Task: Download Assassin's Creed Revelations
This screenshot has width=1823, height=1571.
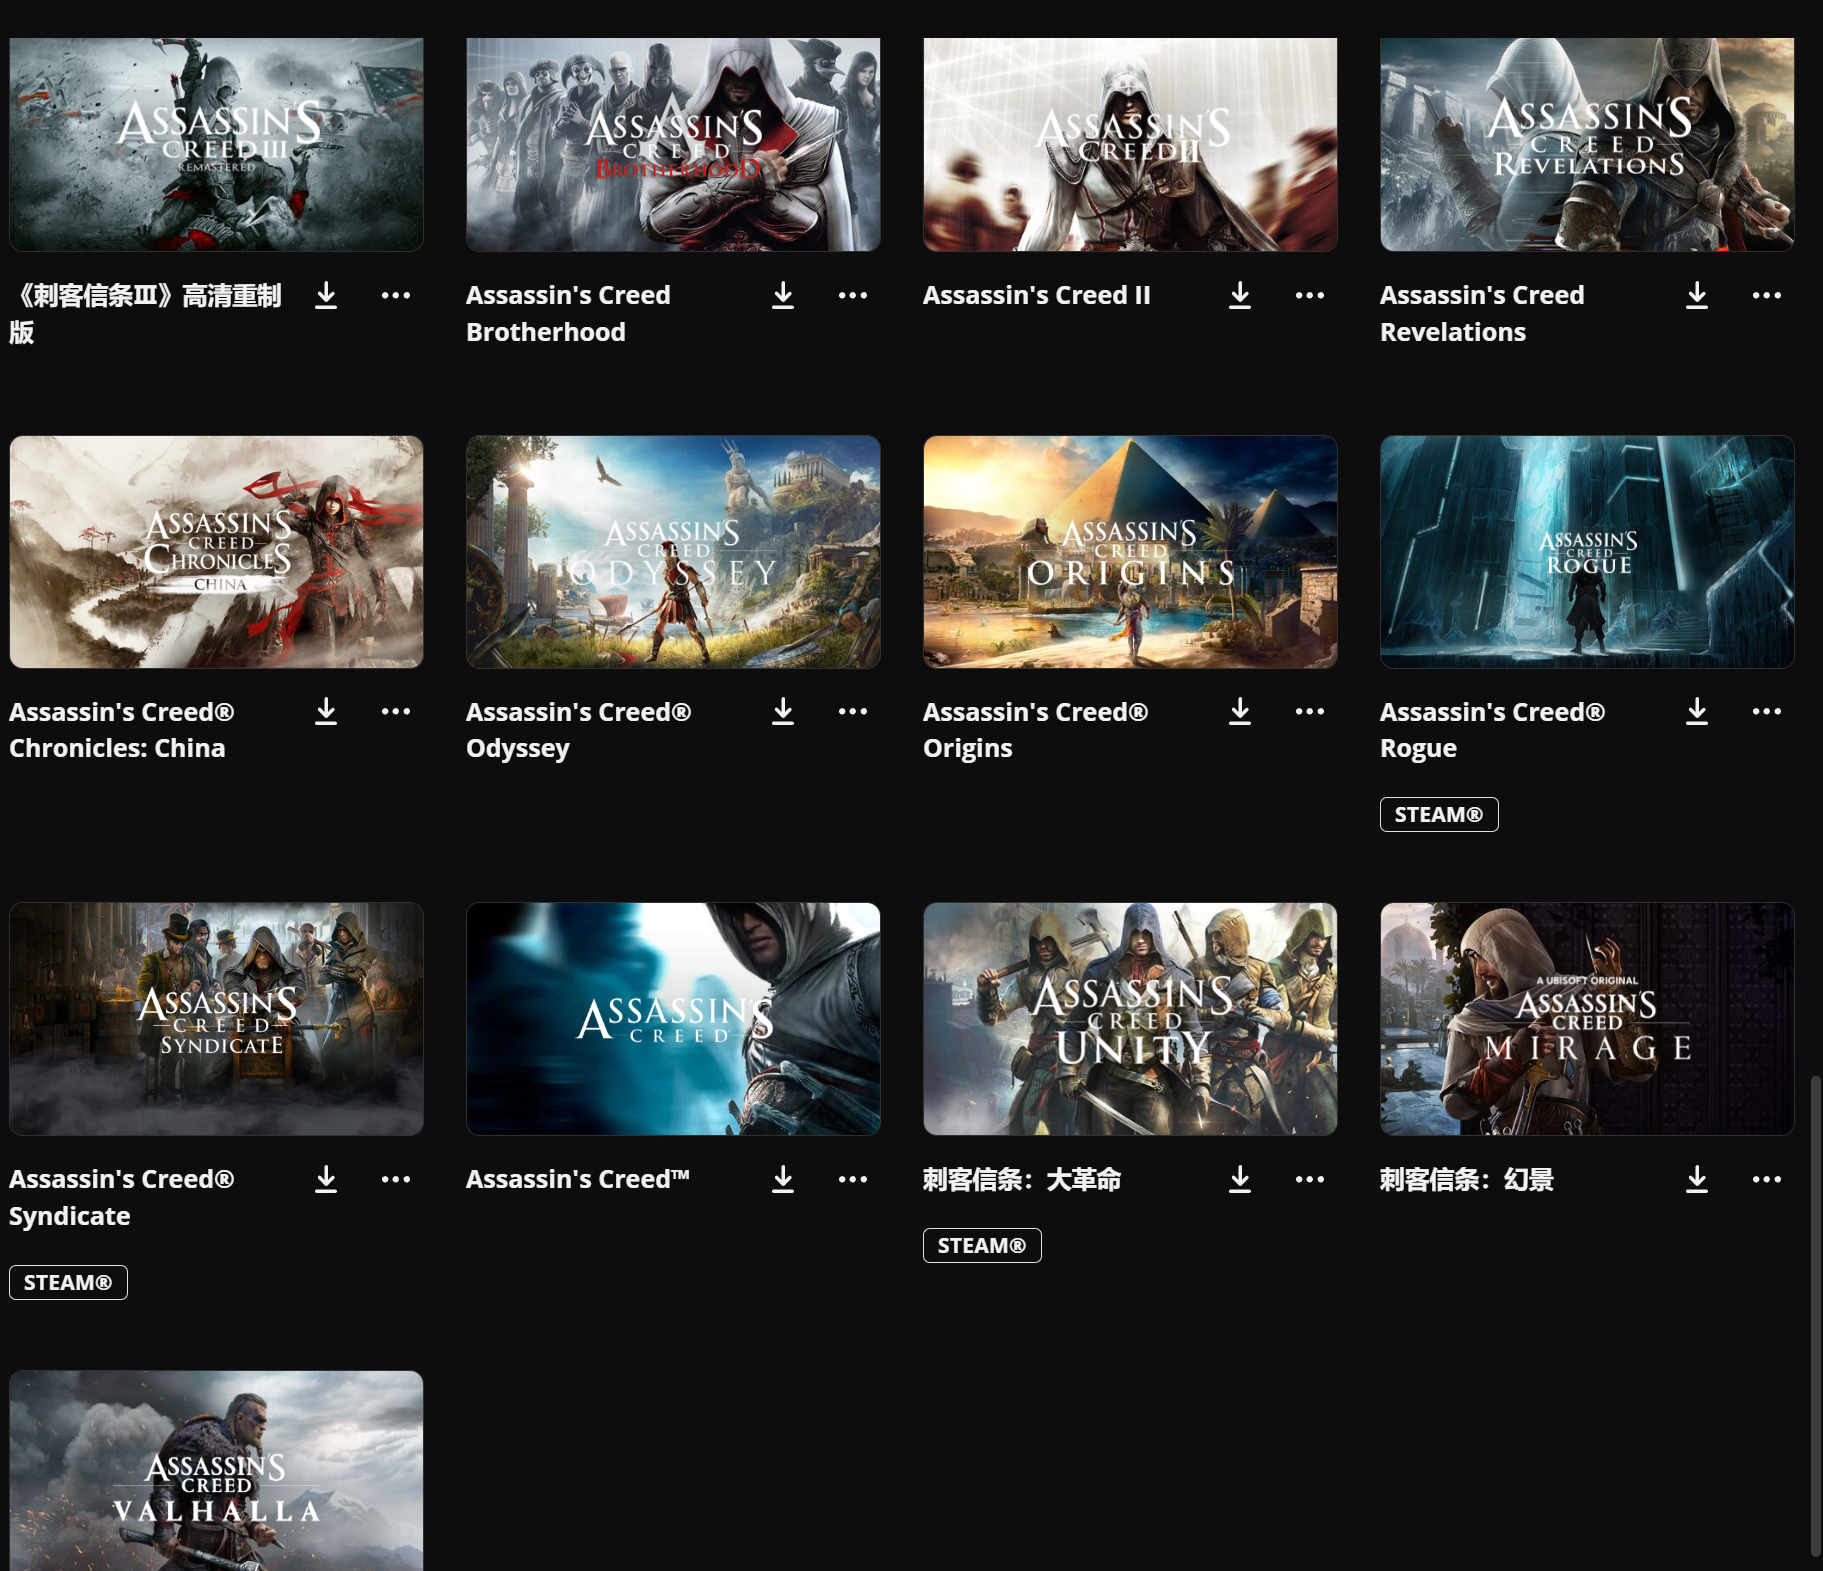Action: pyautogui.click(x=1697, y=295)
